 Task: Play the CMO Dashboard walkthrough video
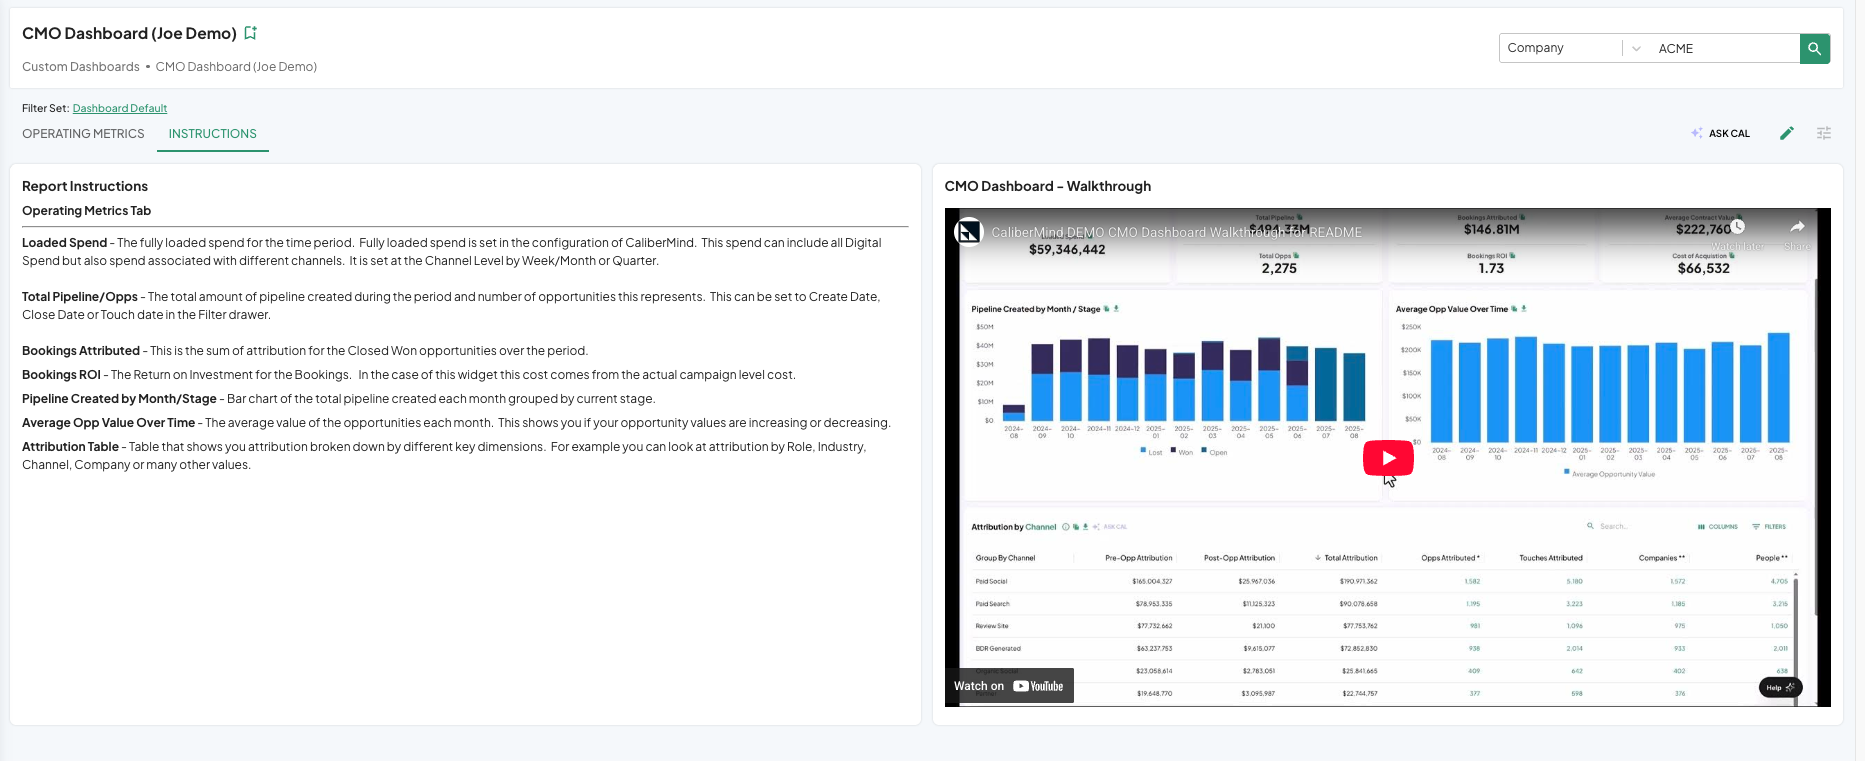coord(1388,458)
